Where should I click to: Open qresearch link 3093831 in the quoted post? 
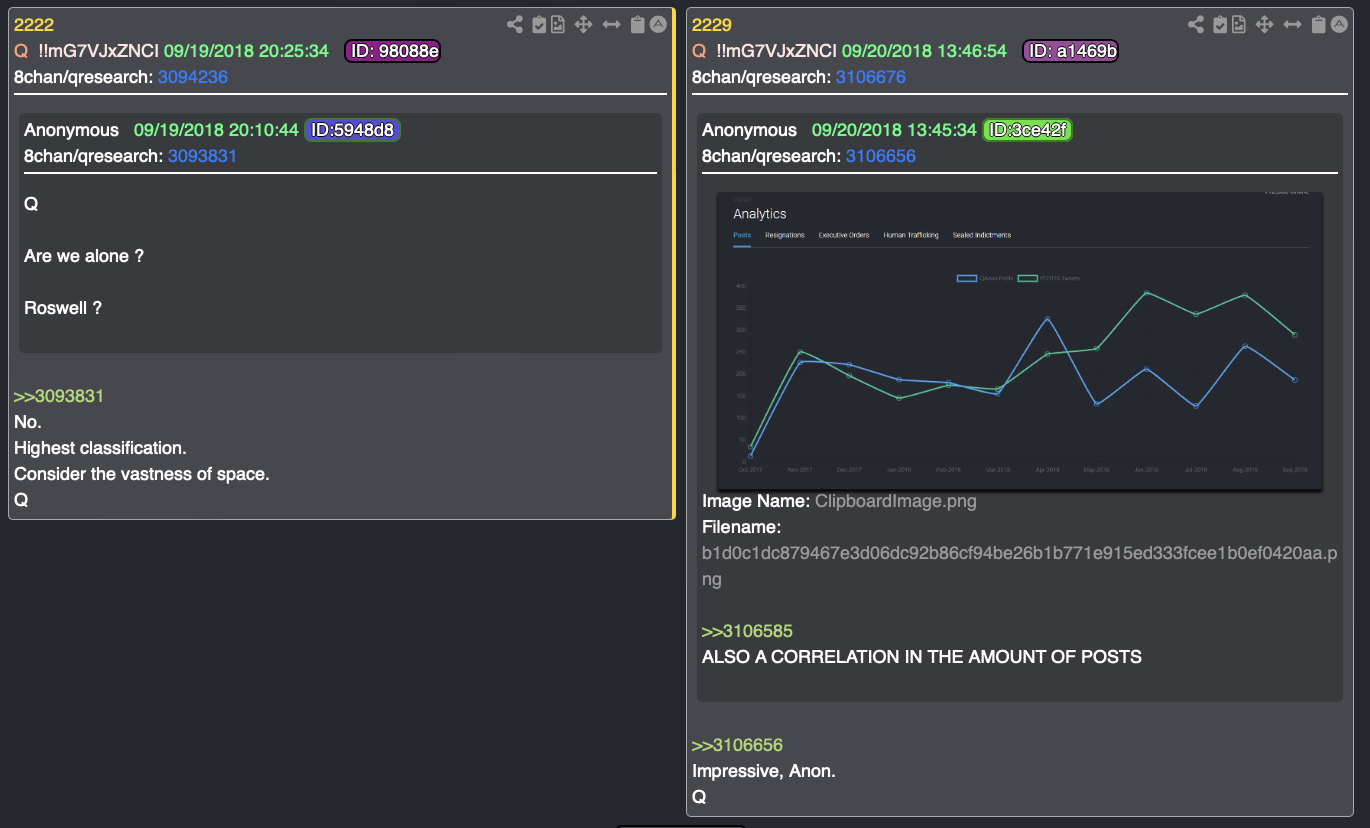click(x=202, y=156)
